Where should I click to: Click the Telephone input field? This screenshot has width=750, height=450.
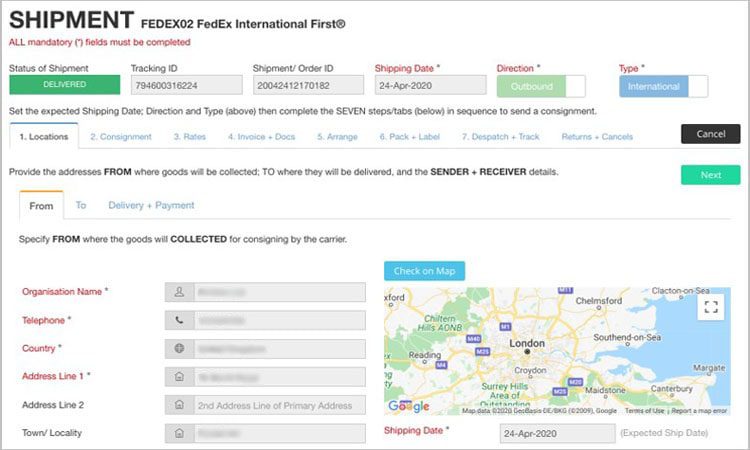coord(279,320)
